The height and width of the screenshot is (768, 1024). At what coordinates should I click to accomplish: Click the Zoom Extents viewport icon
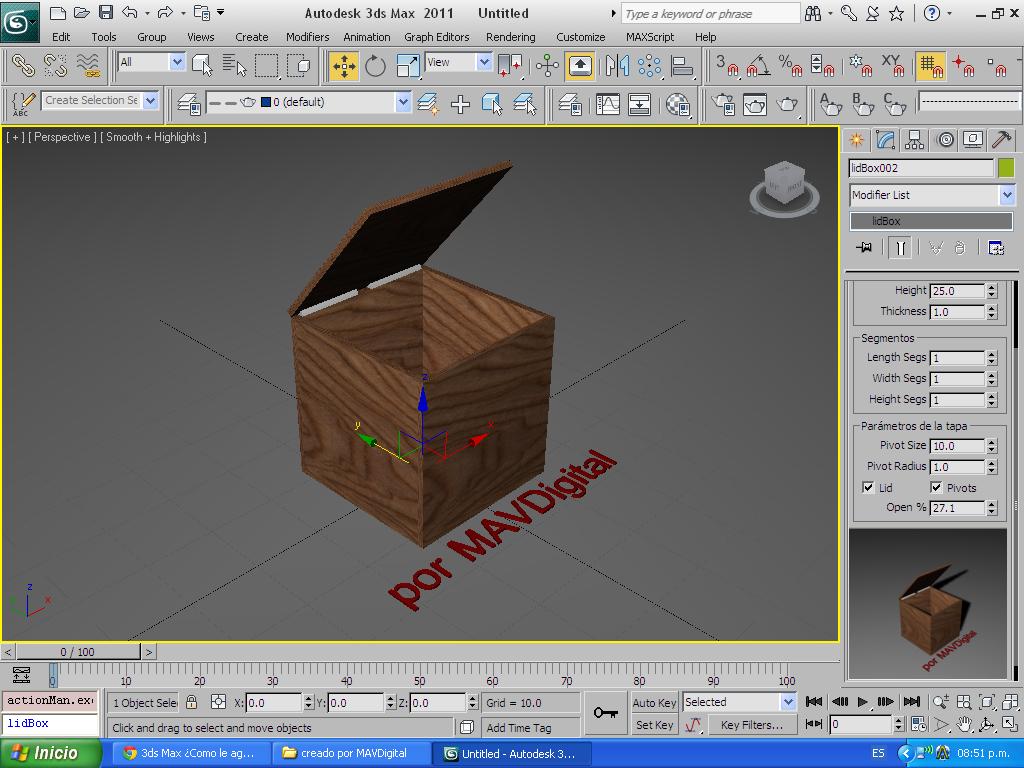click(987, 702)
